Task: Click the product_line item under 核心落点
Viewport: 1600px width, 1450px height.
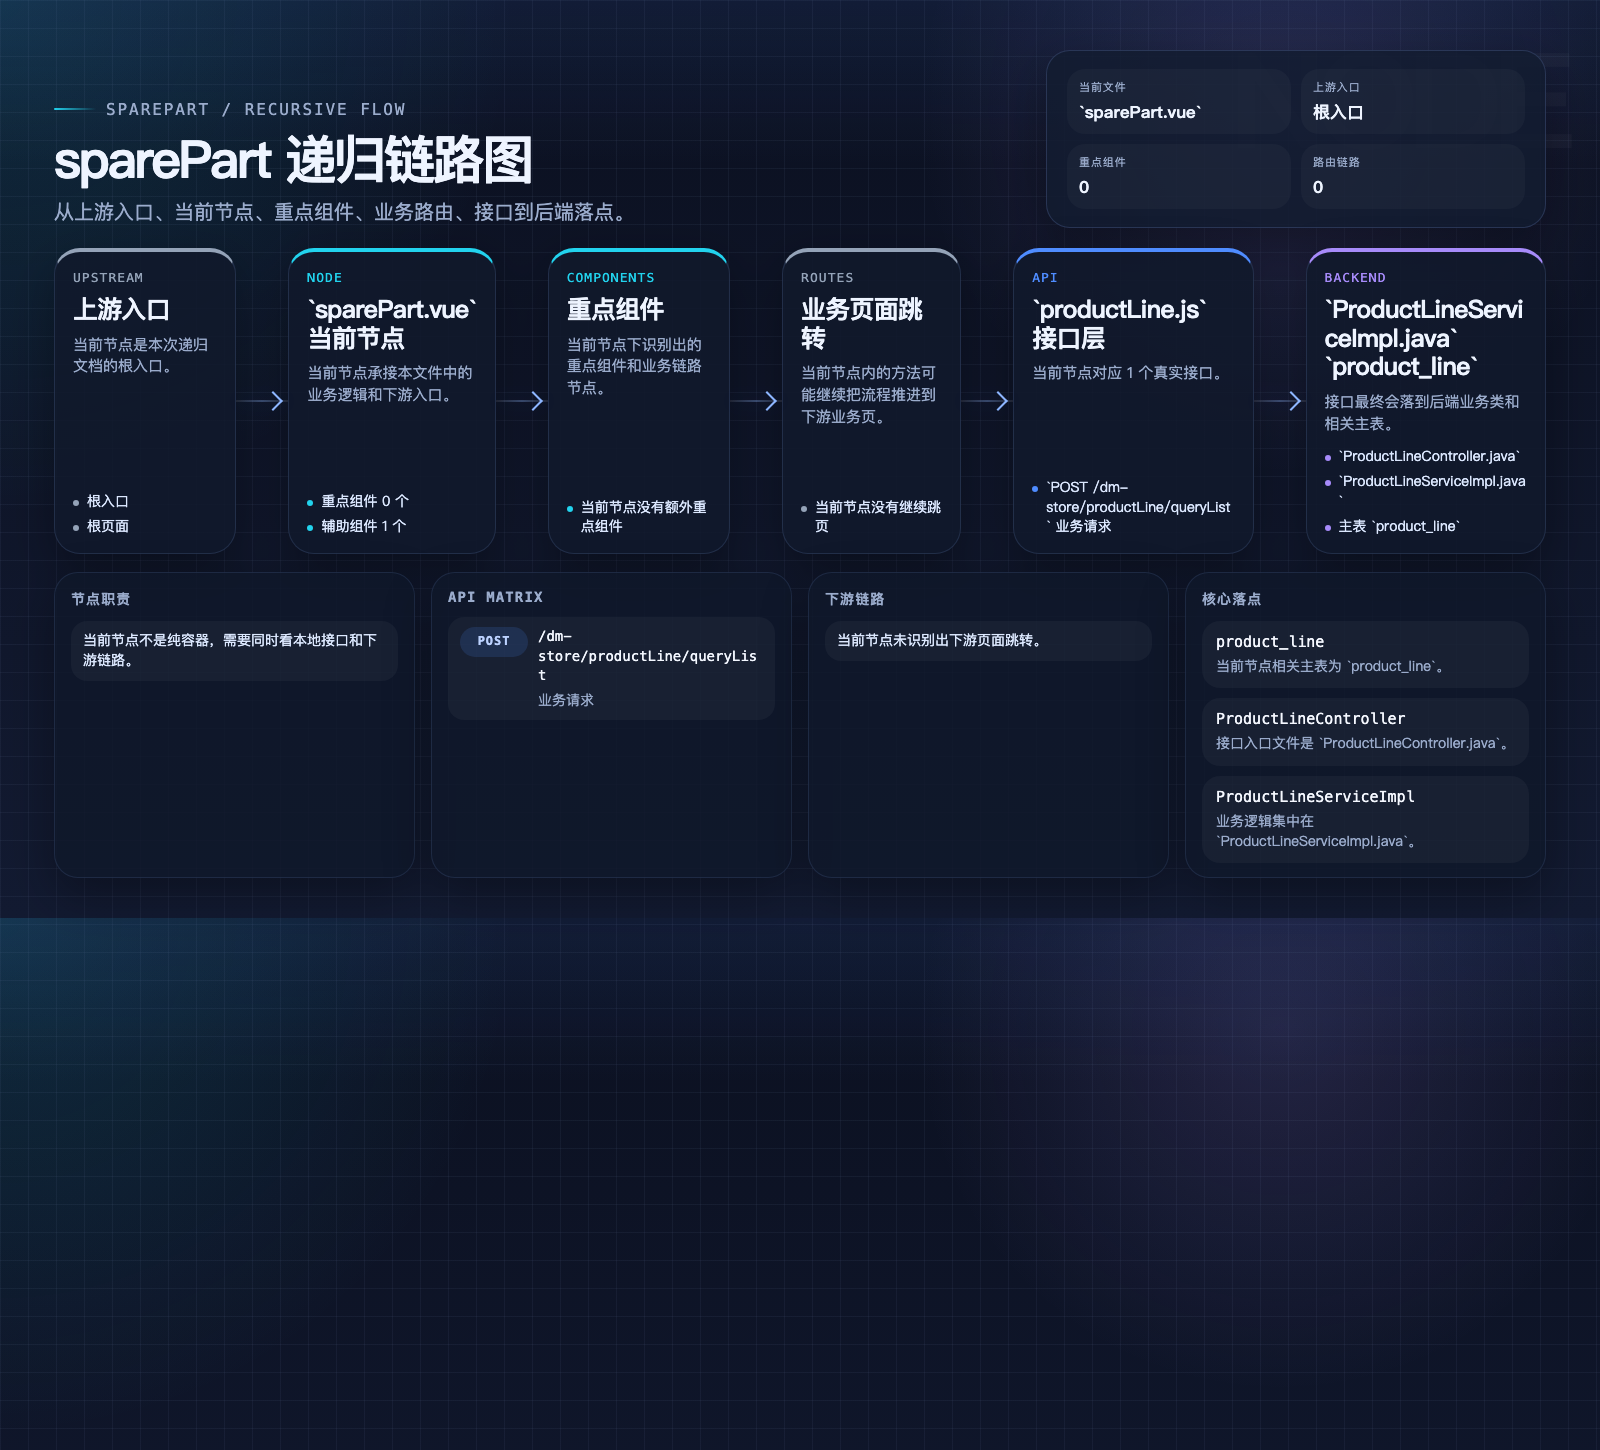Action: (x=1365, y=654)
